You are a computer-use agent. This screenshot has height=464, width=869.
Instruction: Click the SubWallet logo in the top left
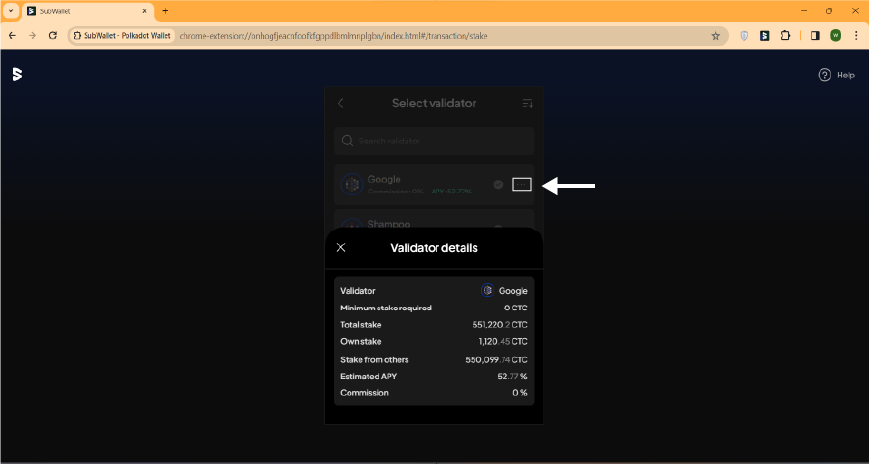pyautogui.click(x=17, y=74)
